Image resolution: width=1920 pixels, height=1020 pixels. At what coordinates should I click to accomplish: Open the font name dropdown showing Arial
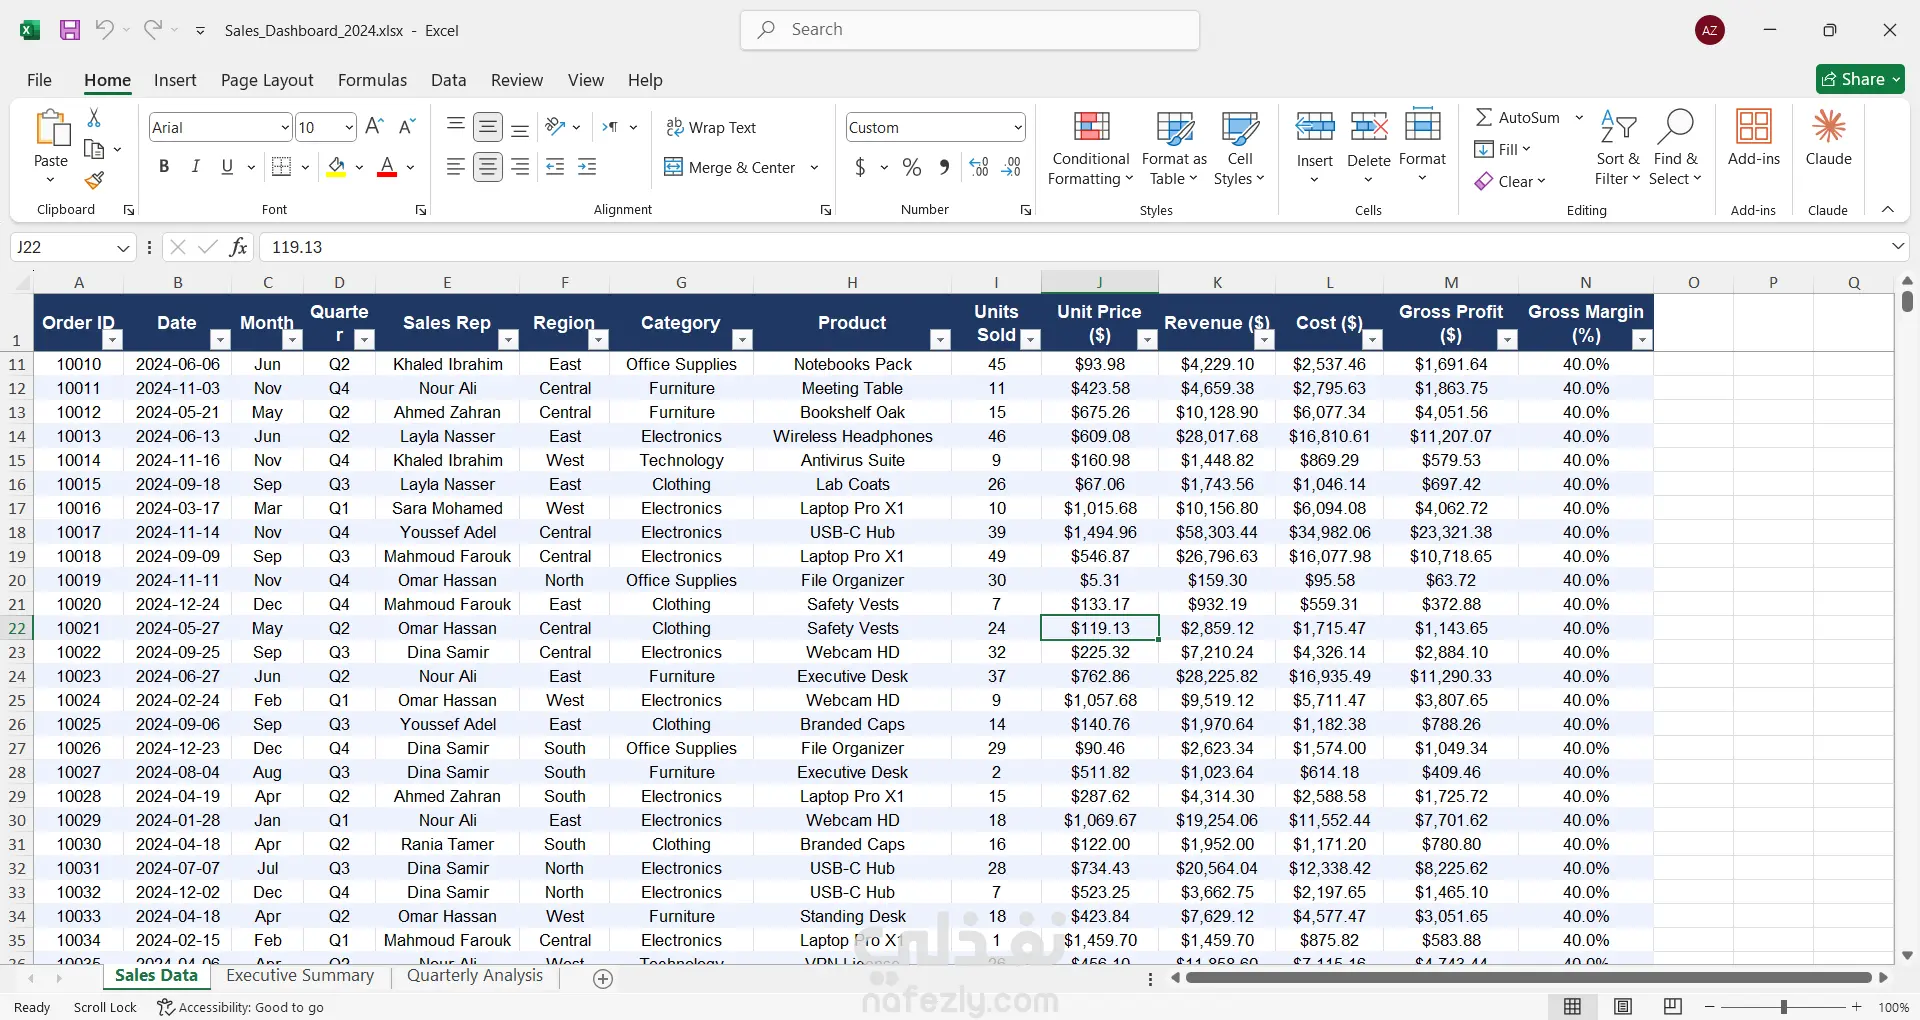[x=285, y=127]
